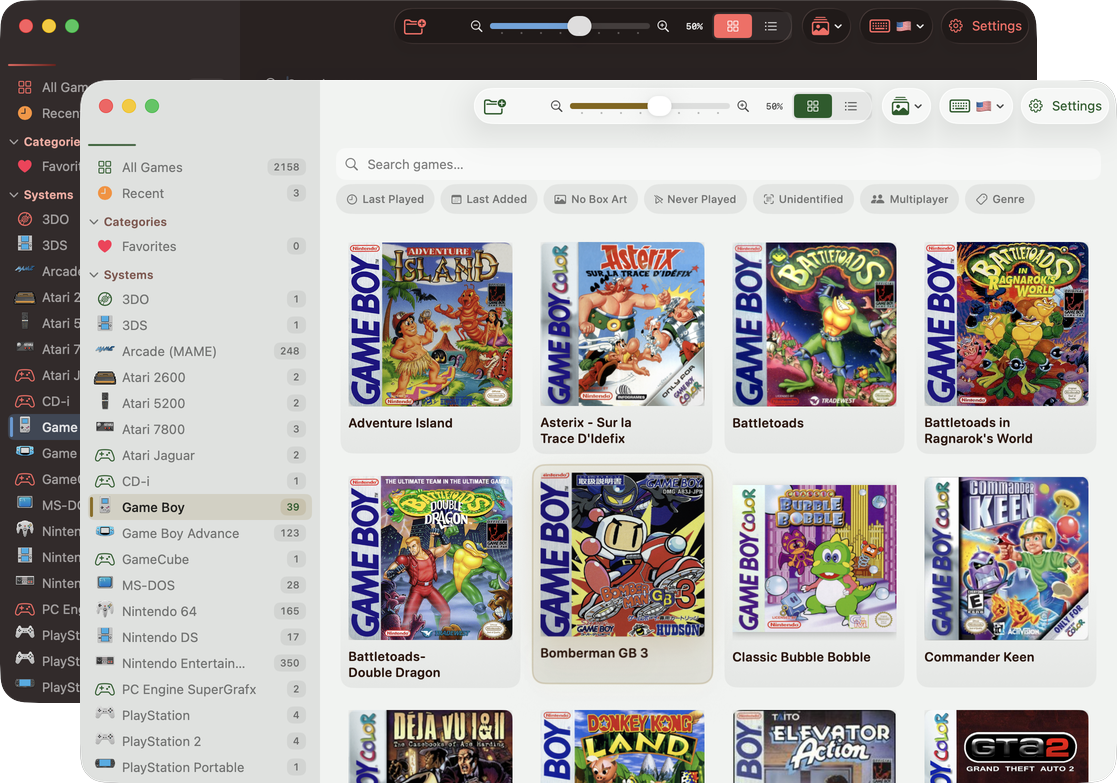Click the Search games field
The image size is (1117, 783).
pyautogui.click(x=718, y=165)
